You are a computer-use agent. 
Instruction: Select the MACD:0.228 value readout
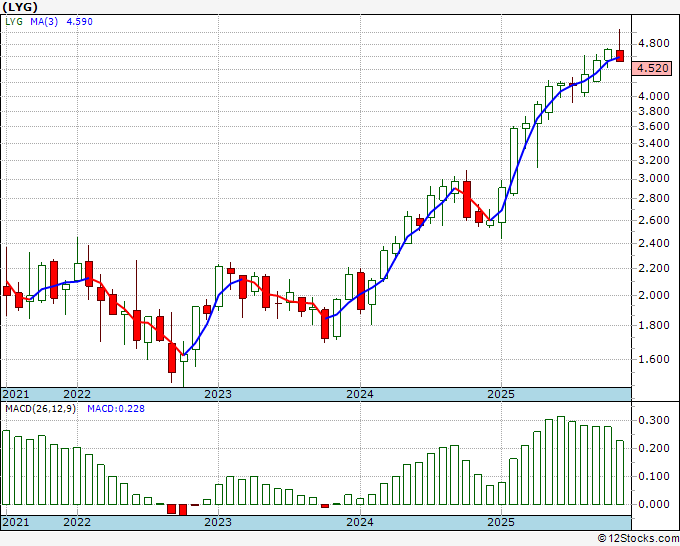[x=116, y=409]
